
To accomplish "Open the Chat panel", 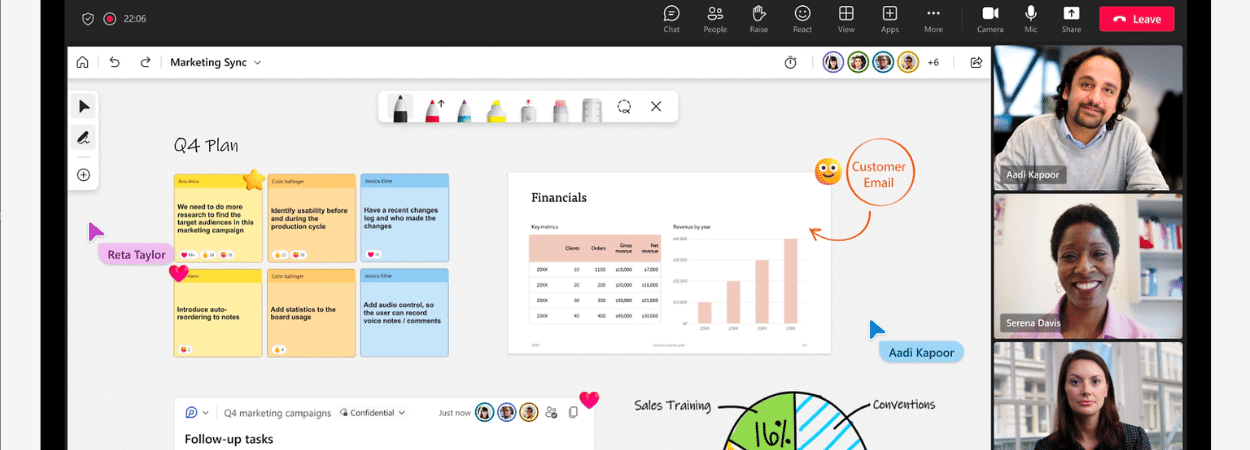I will 672,18.
